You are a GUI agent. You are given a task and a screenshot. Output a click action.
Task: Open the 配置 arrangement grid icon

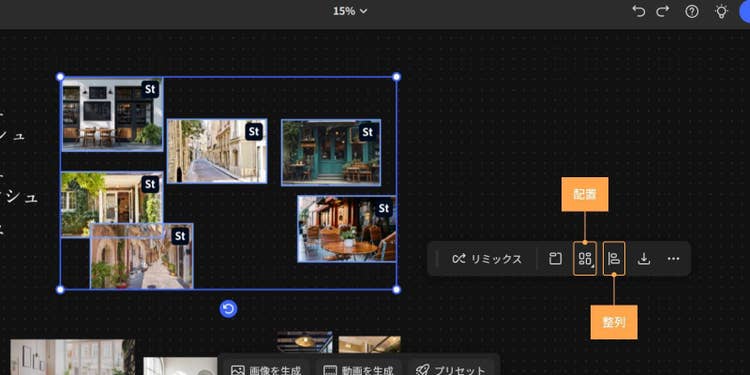click(x=585, y=259)
